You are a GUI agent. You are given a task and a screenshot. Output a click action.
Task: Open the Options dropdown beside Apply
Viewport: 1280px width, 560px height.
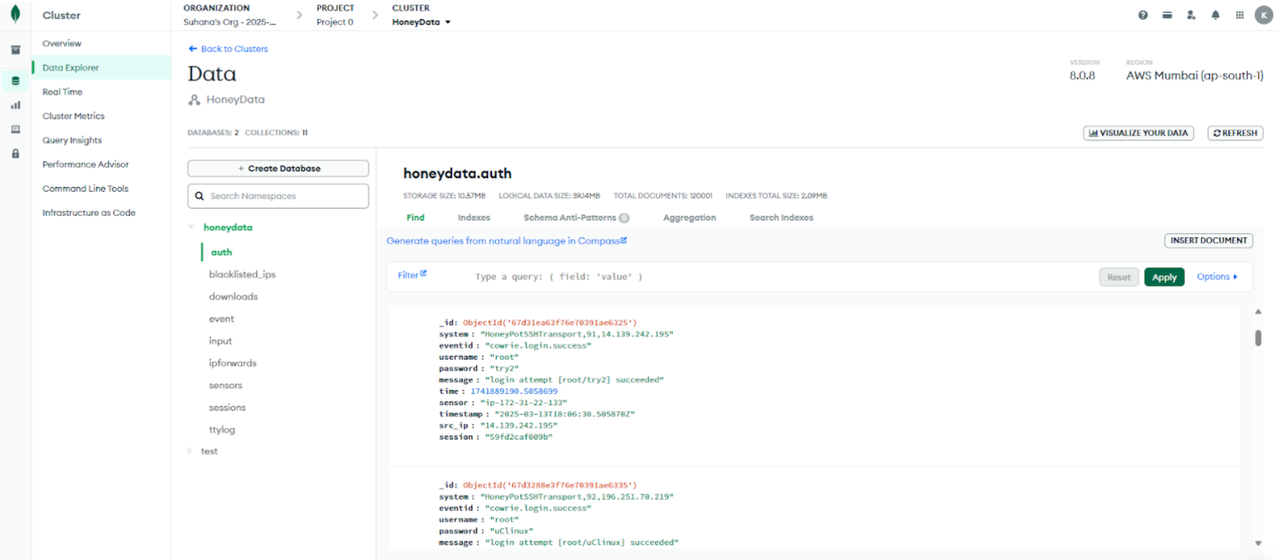[x=1217, y=277]
